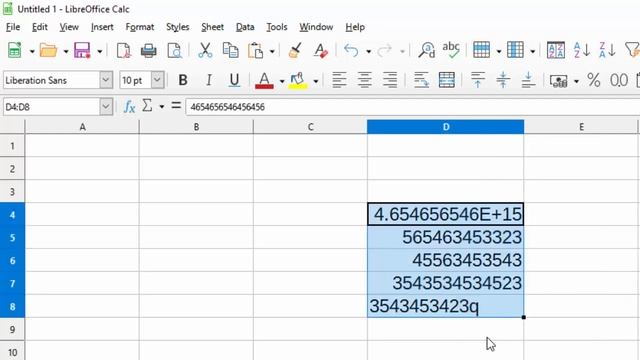
Task: Open Find and Replace icon
Action: tap(426, 50)
